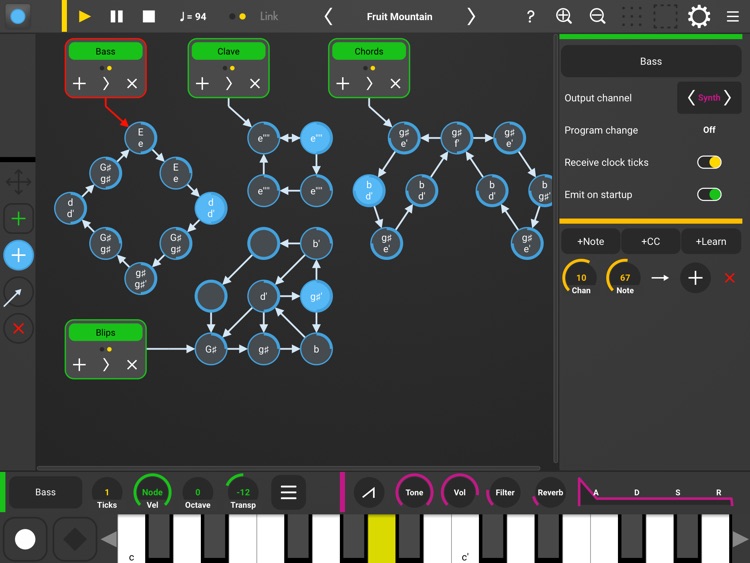
Task: Click the sawtooth waveform selector
Action: (x=368, y=493)
